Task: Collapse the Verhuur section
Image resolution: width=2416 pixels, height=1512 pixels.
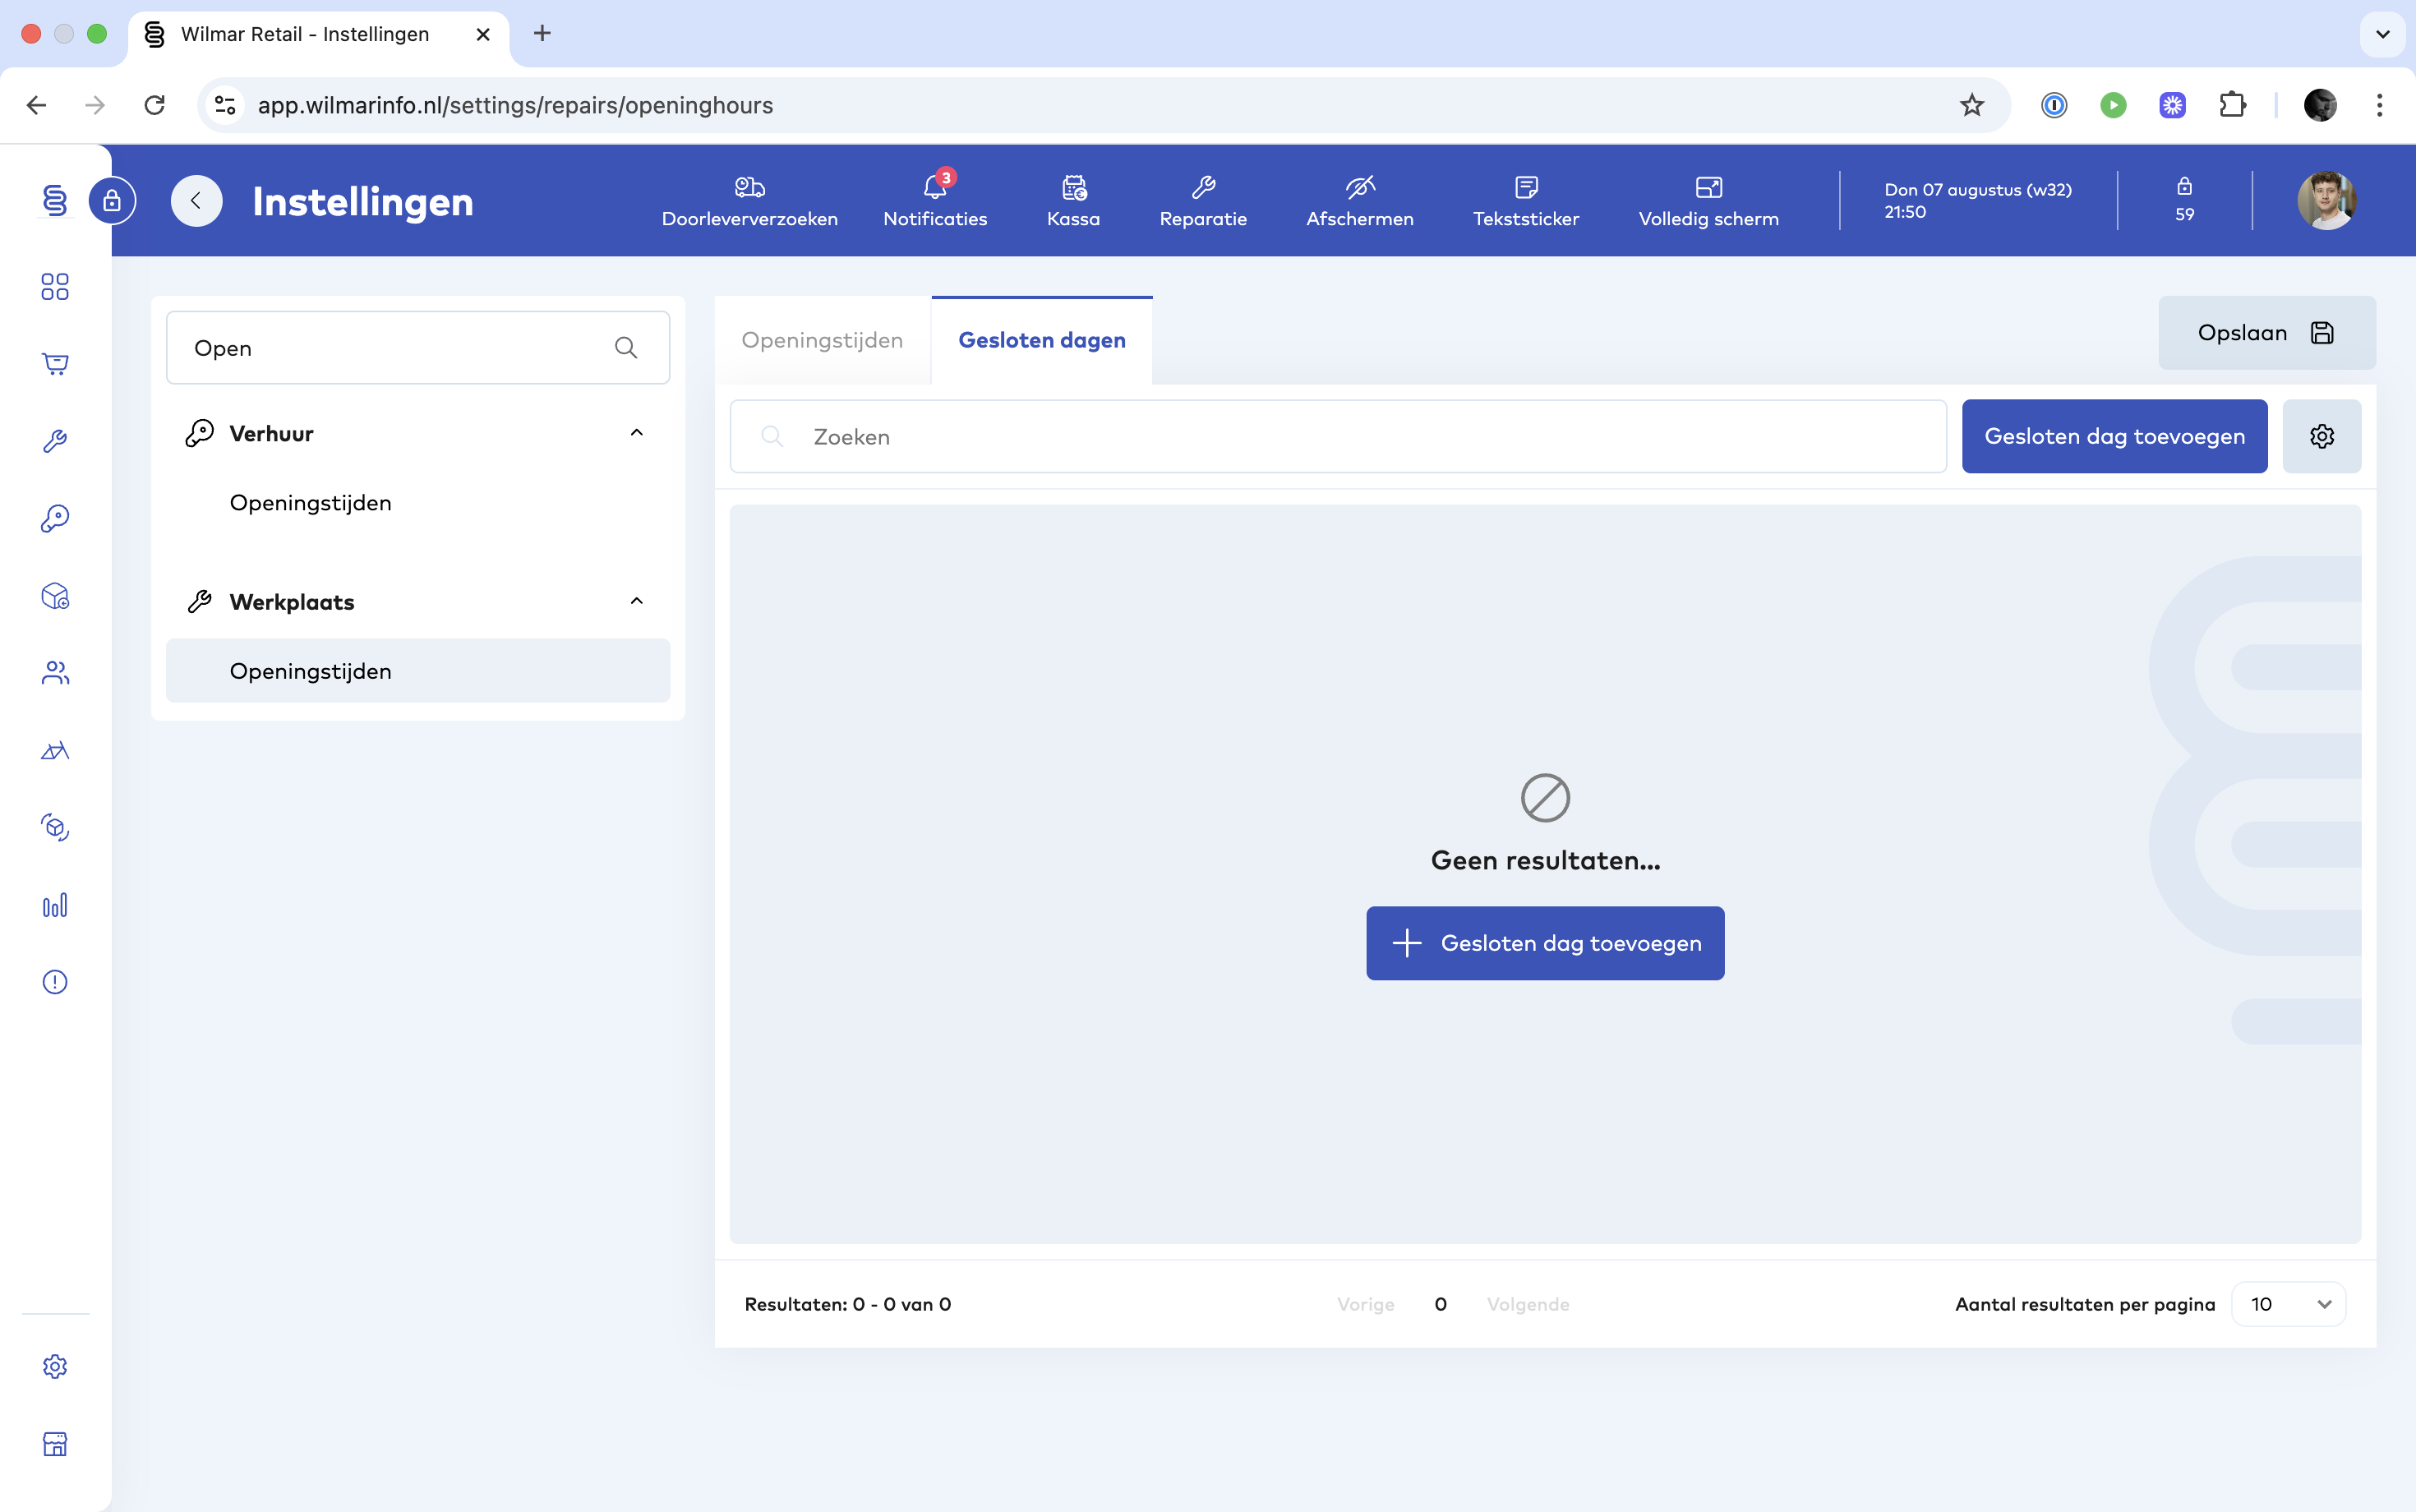Action: coord(636,433)
